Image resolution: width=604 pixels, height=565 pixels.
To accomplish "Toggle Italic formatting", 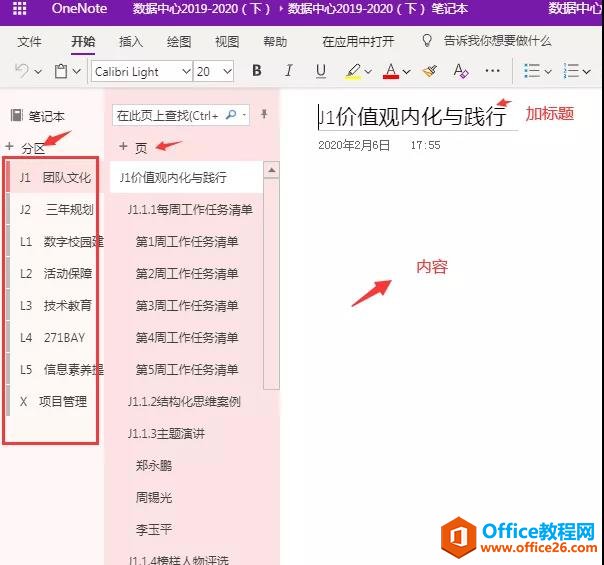I will (x=289, y=70).
